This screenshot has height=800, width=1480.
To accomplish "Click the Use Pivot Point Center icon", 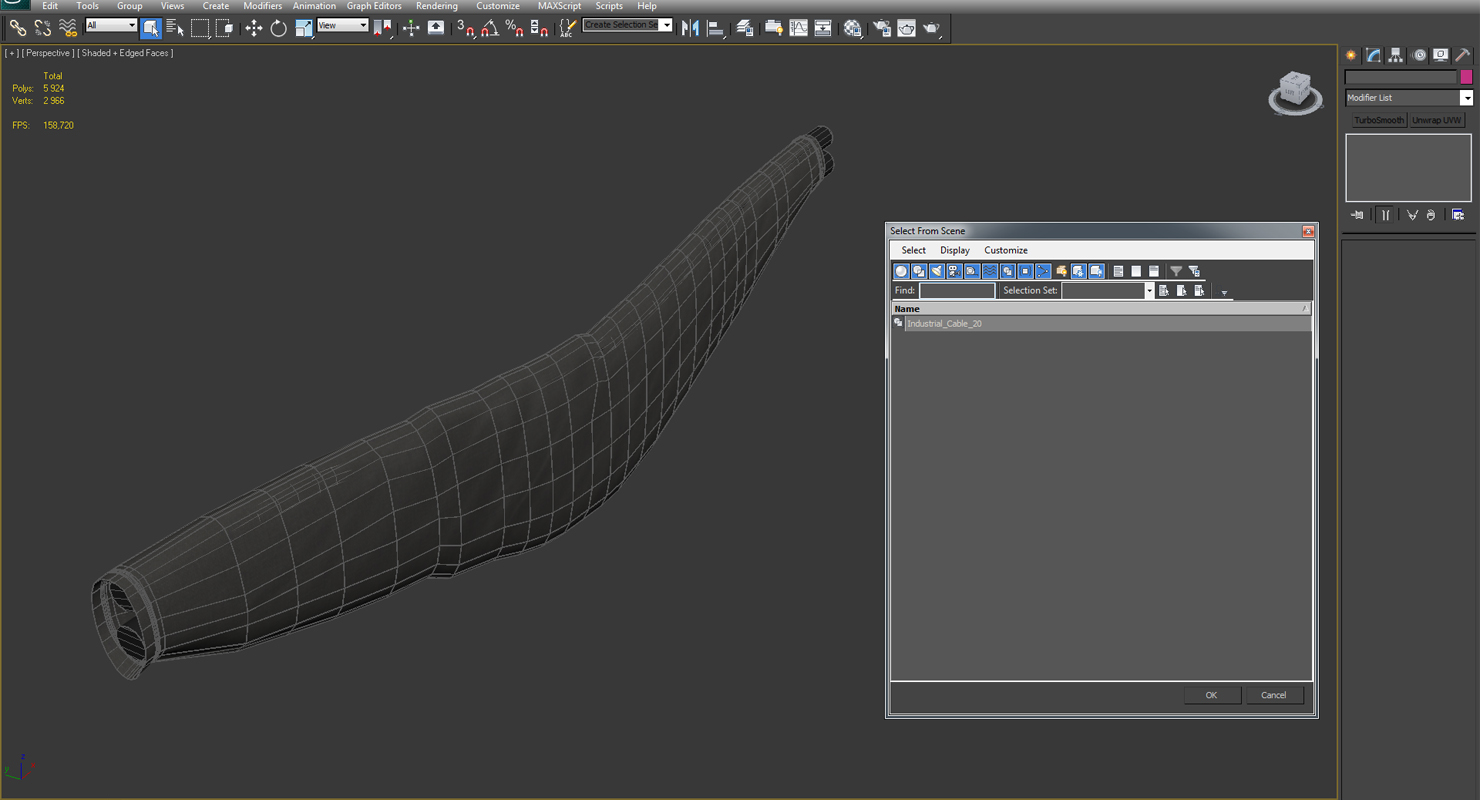I will pyautogui.click(x=383, y=28).
